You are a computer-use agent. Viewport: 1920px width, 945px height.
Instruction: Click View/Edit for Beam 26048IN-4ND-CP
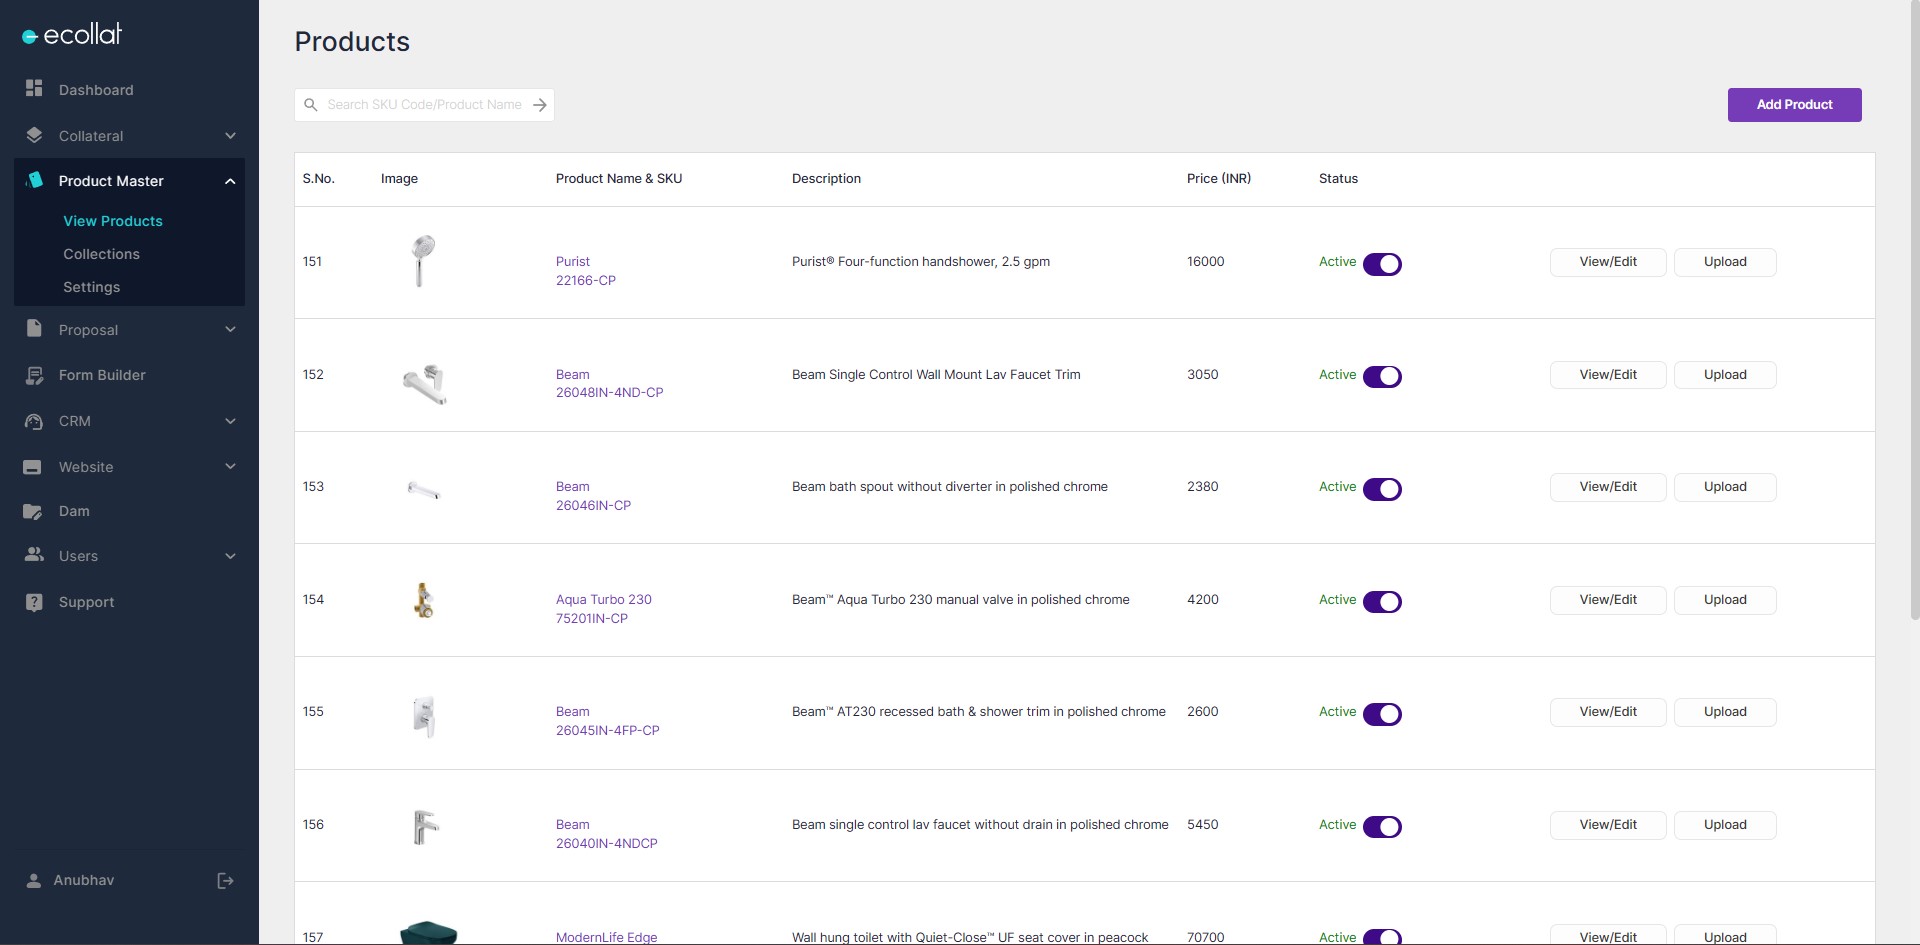[x=1607, y=375]
